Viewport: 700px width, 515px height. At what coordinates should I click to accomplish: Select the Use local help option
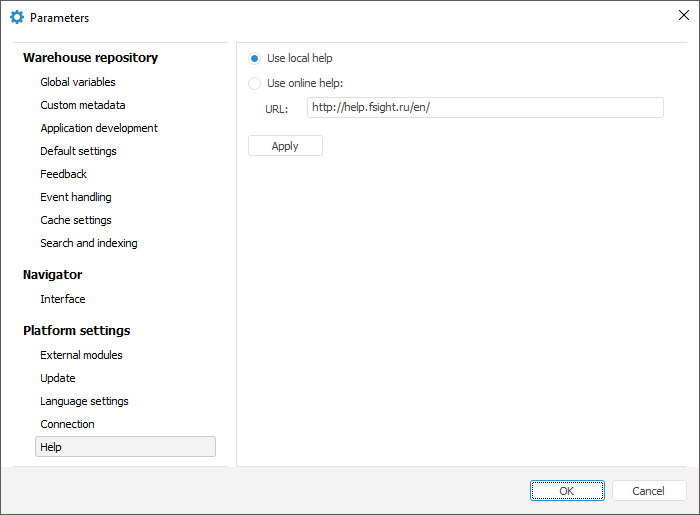pos(255,59)
